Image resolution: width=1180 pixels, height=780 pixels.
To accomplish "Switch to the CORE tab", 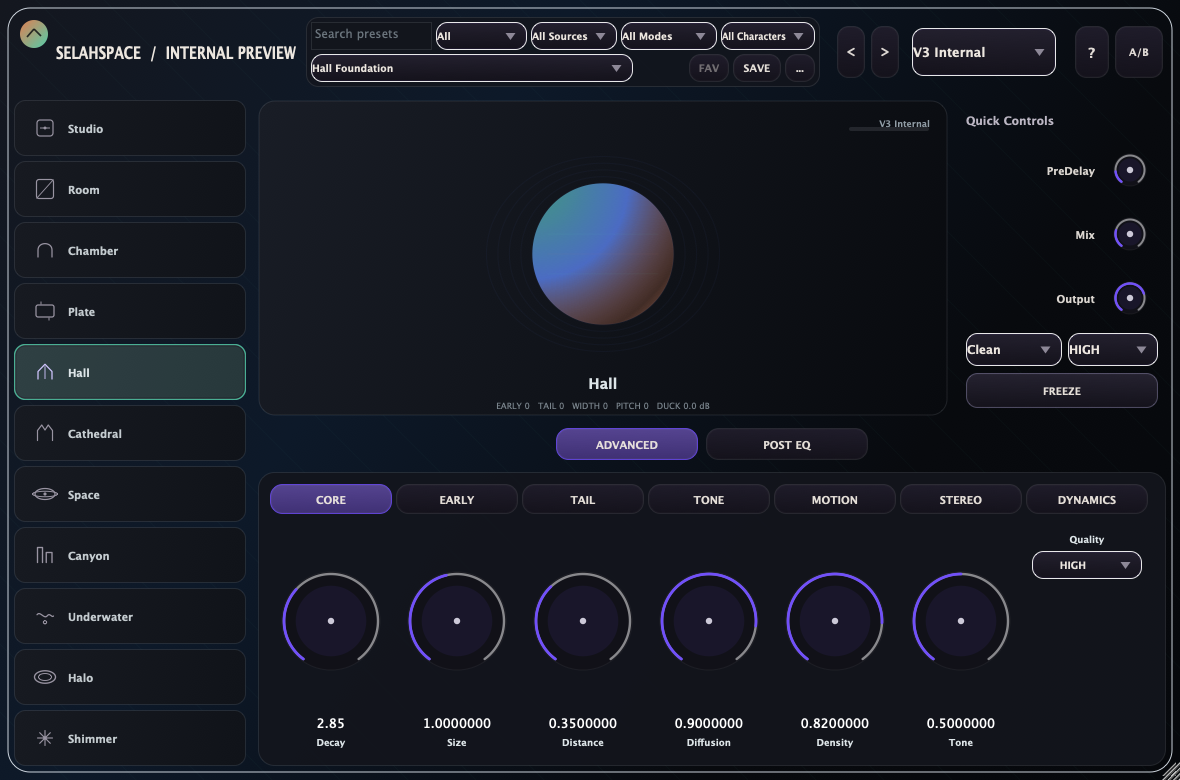I will pos(331,499).
